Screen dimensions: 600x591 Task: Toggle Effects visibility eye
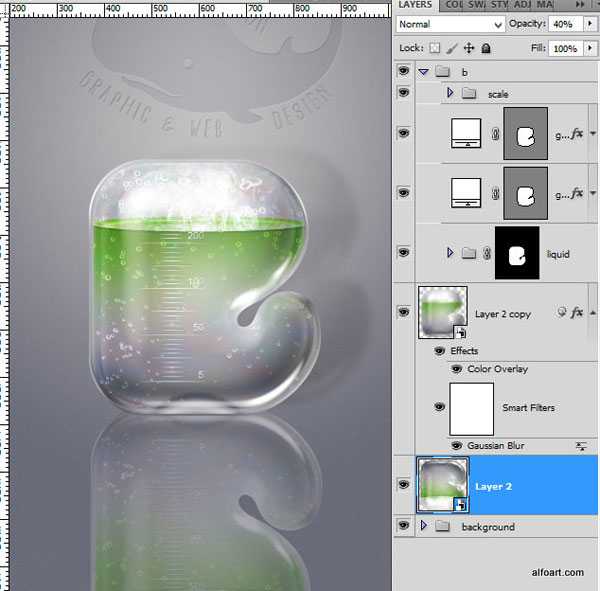(440, 351)
